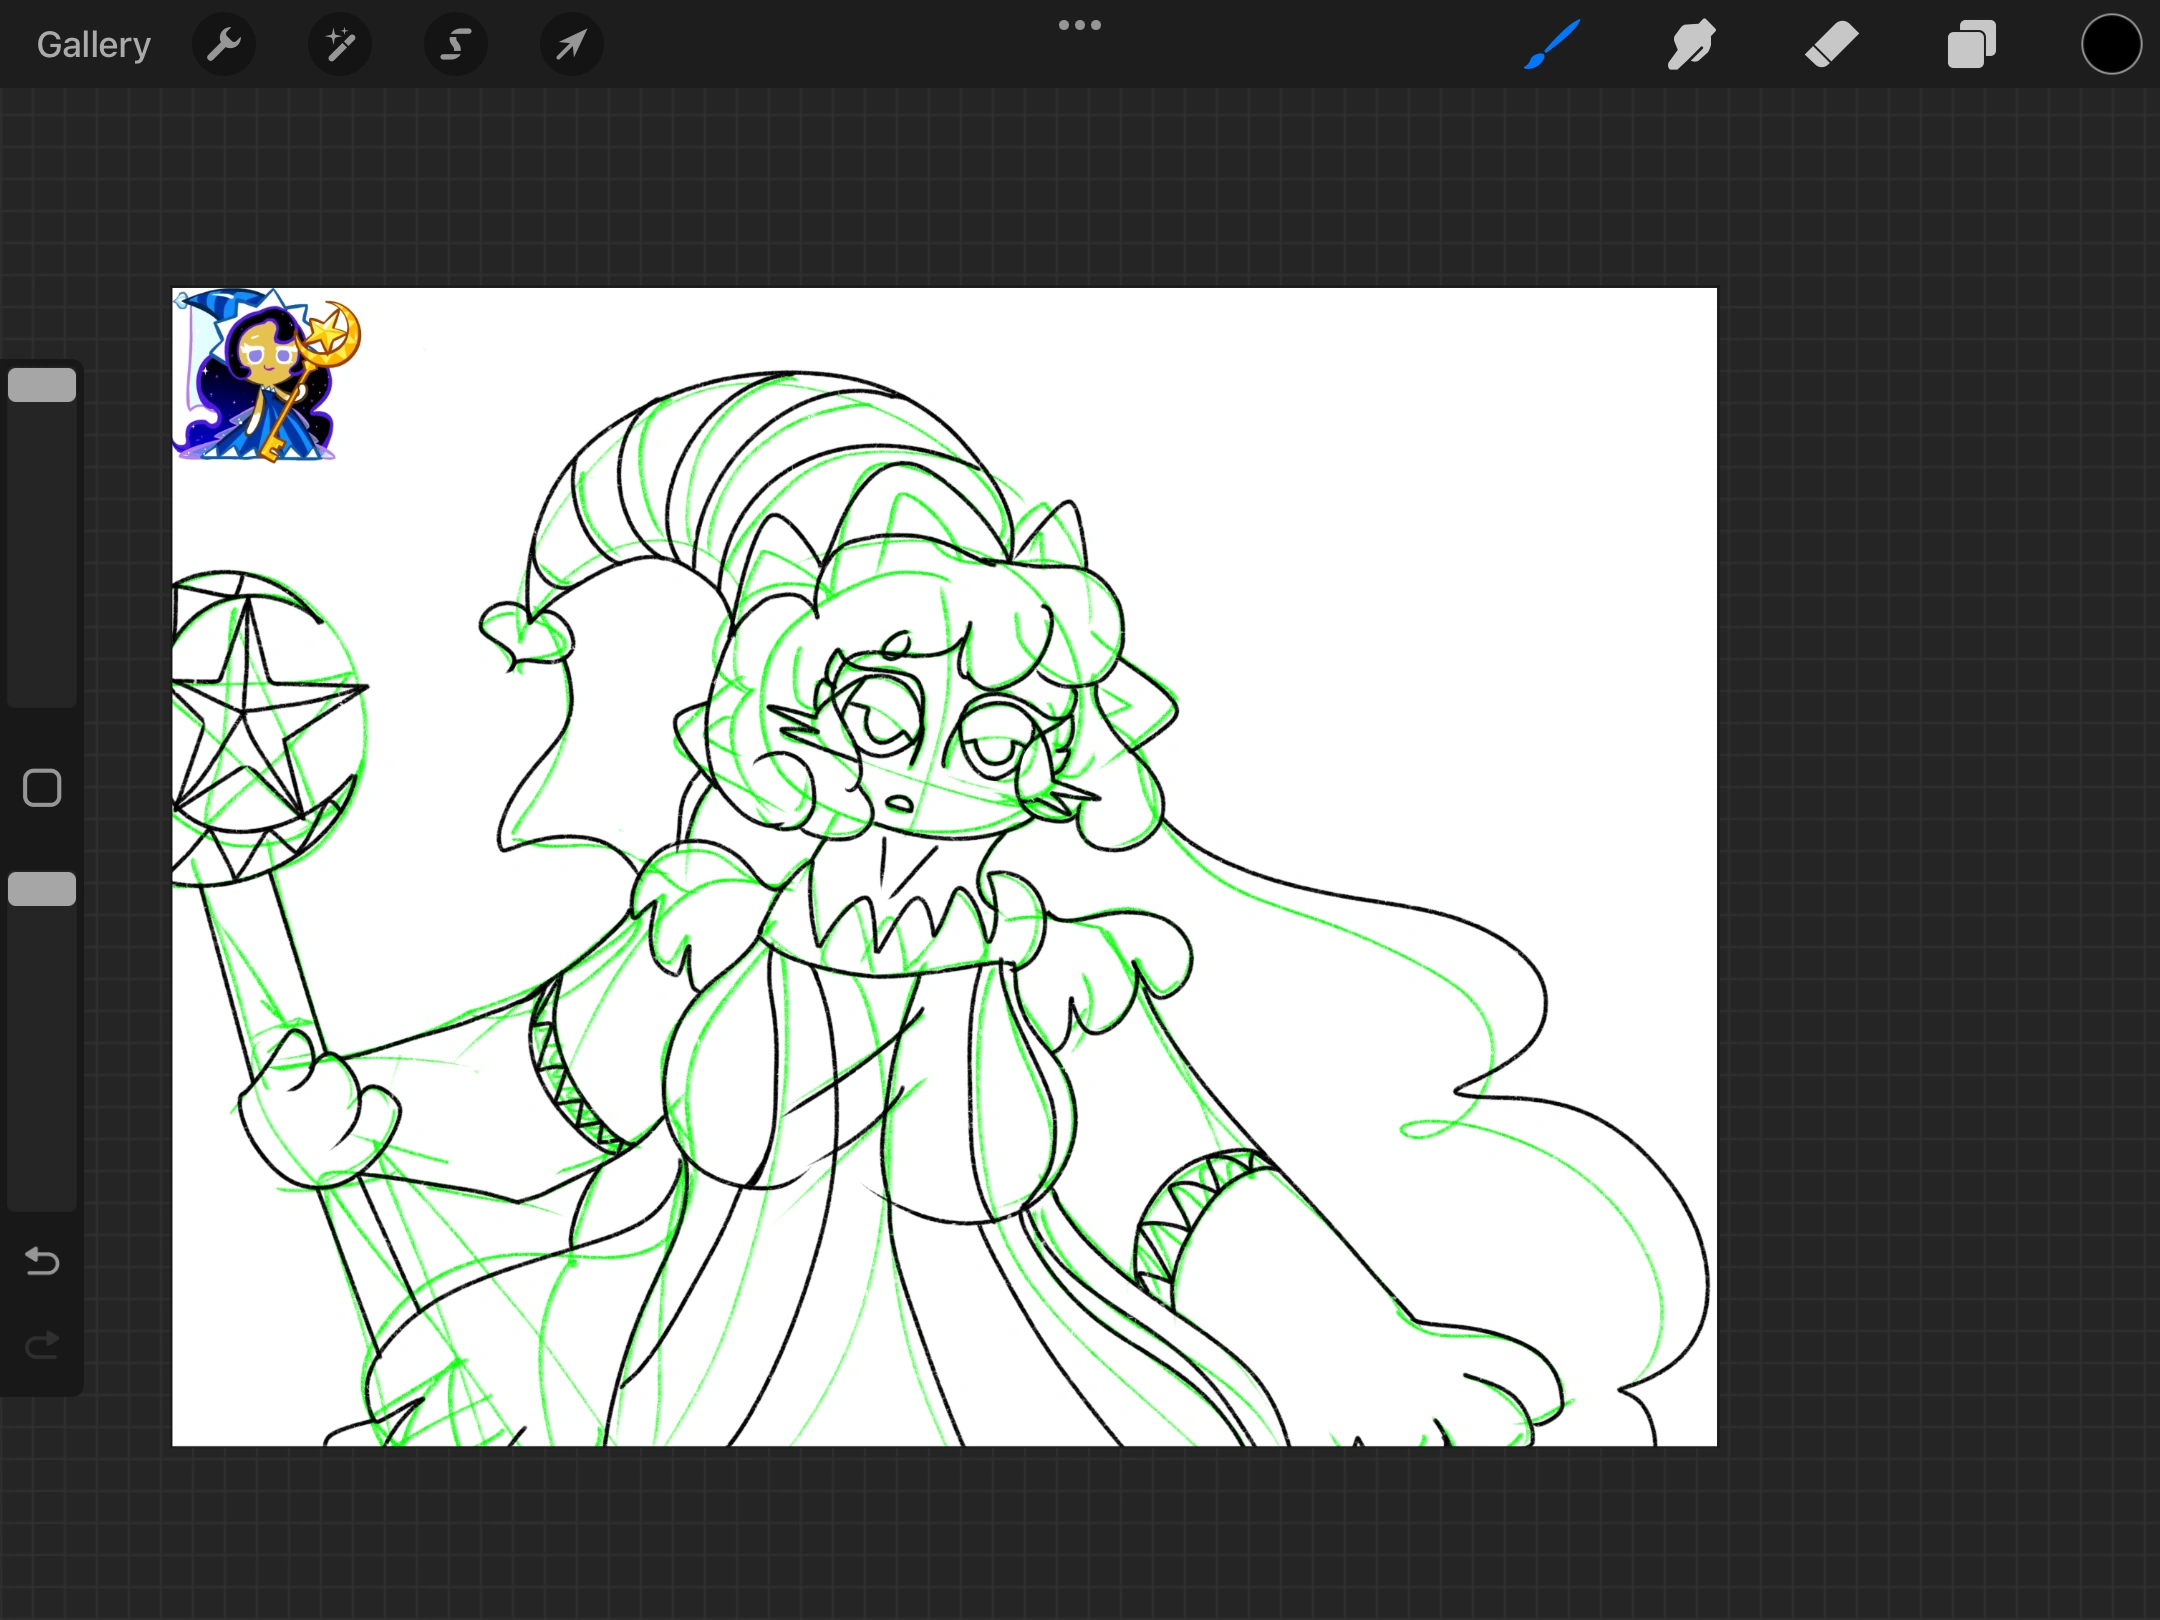The height and width of the screenshot is (1620, 2160).
Task: Select the Smudge tool
Action: point(1691,44)
